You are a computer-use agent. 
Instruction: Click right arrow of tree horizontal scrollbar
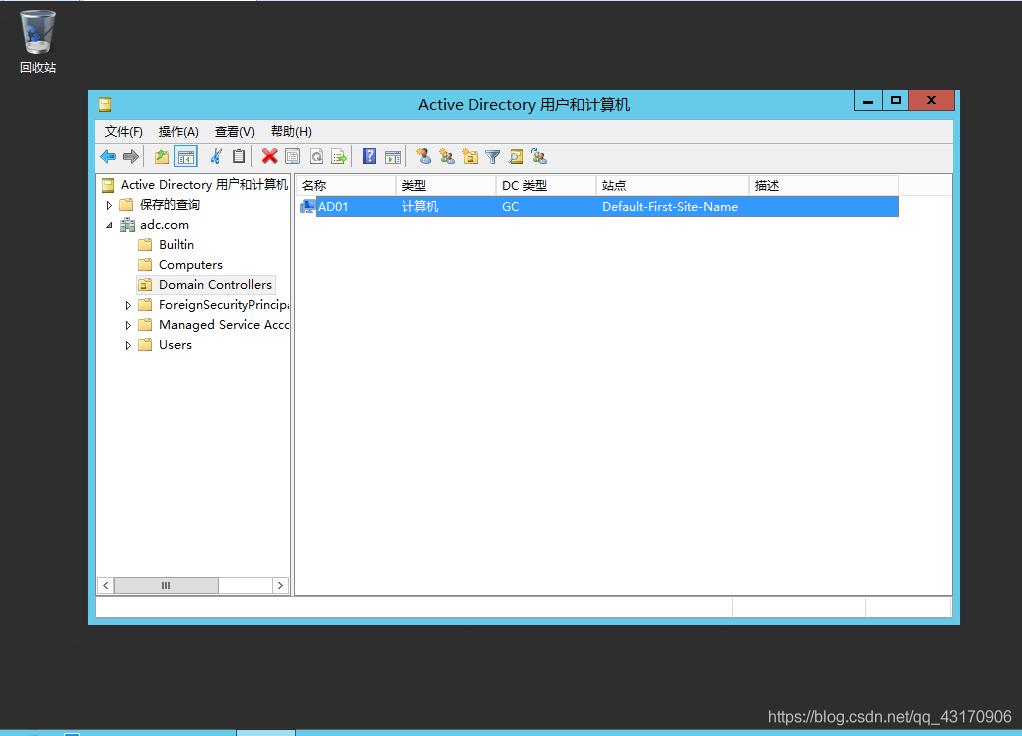[280, 585]
